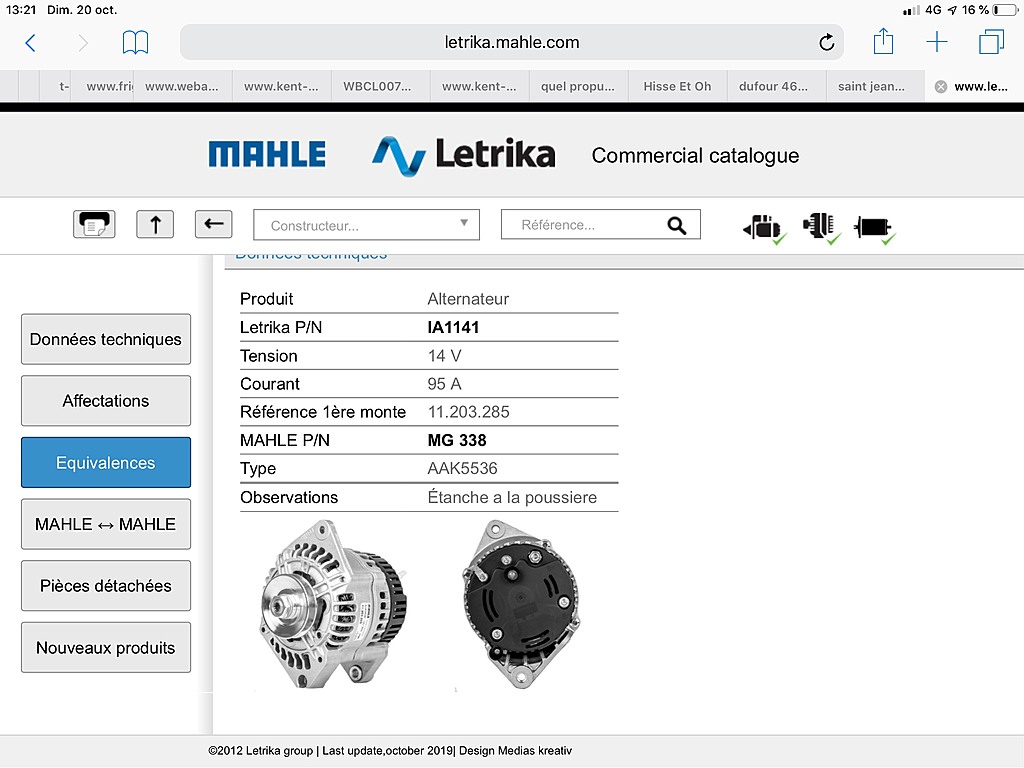Tap the Safari forward arrow
The width and height of the screenshot is (1024, 768).
[x=83, y=43]
